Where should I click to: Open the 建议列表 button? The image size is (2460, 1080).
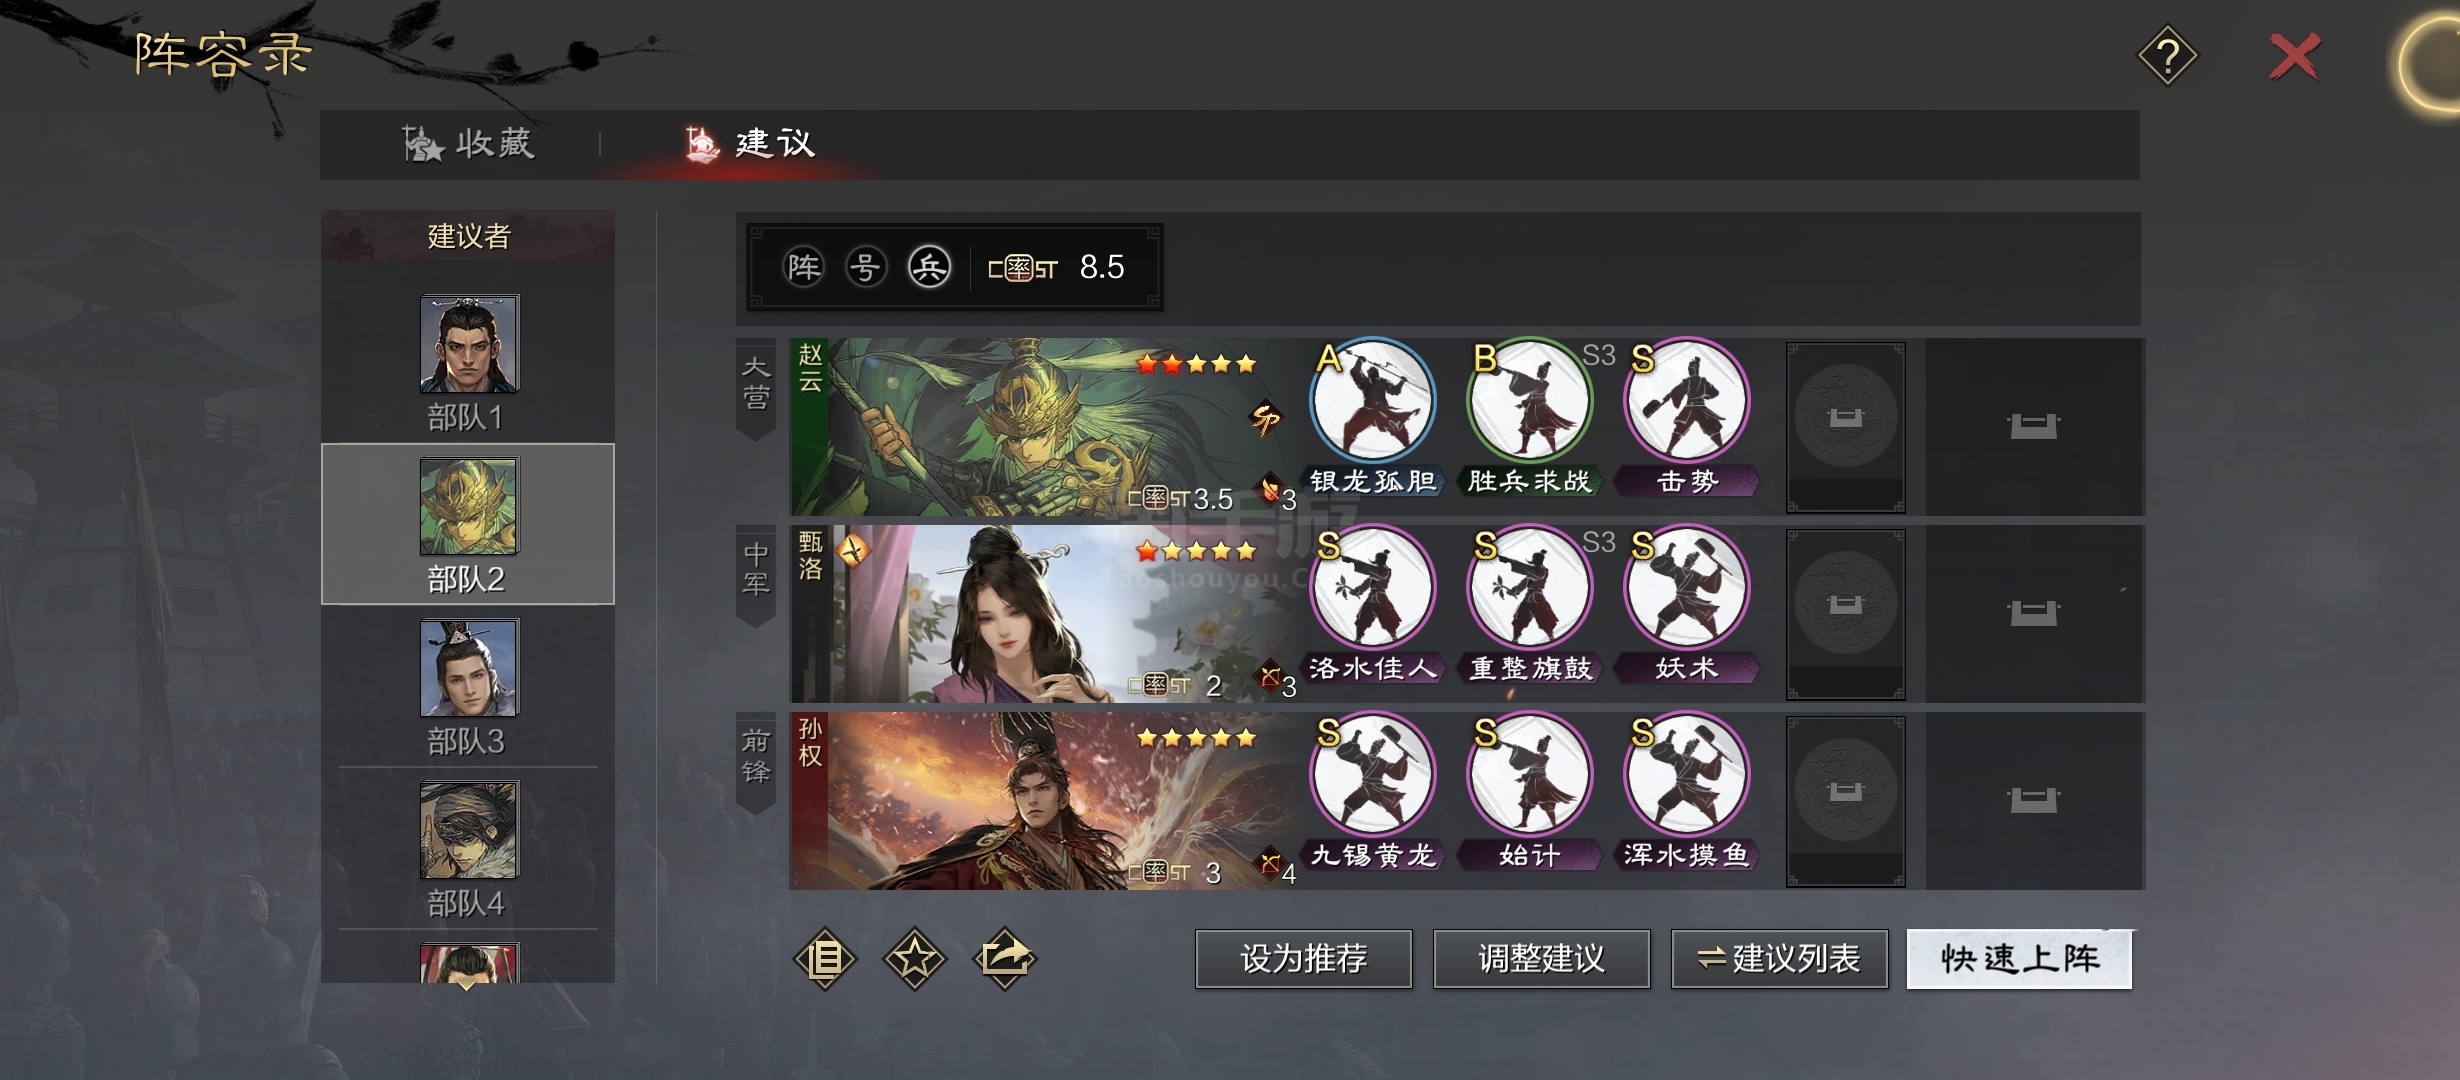(x=1780, y=959)
